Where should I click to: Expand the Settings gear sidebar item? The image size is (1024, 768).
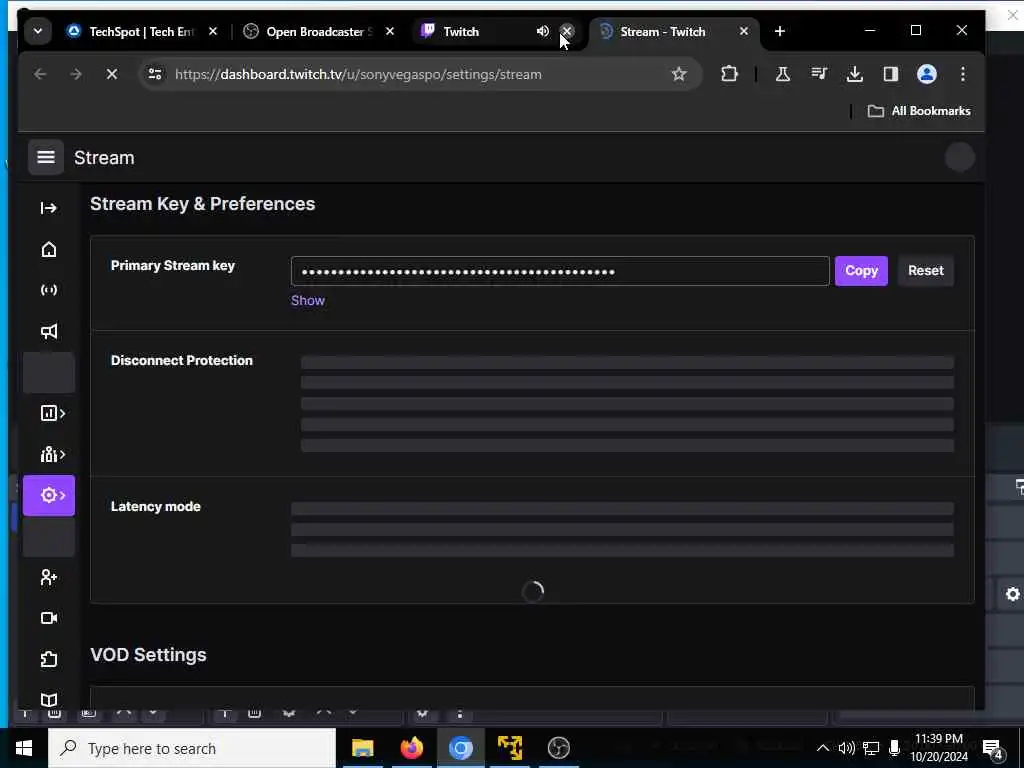click(49, 496)
